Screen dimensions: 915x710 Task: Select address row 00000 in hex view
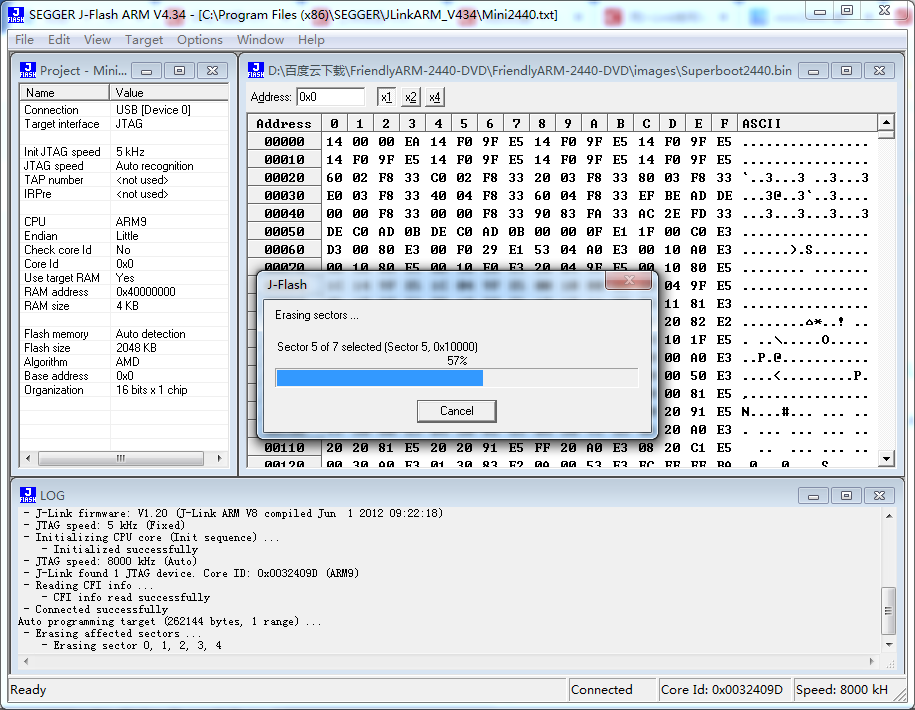(284, 142)
